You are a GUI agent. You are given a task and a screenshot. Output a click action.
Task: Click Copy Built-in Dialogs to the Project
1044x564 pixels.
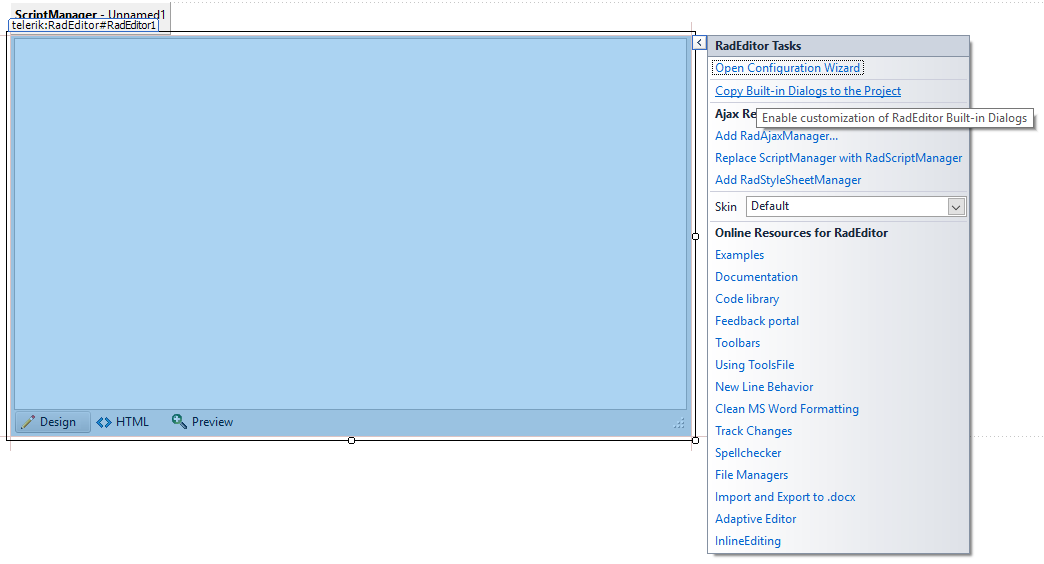(x=807, y=91)
